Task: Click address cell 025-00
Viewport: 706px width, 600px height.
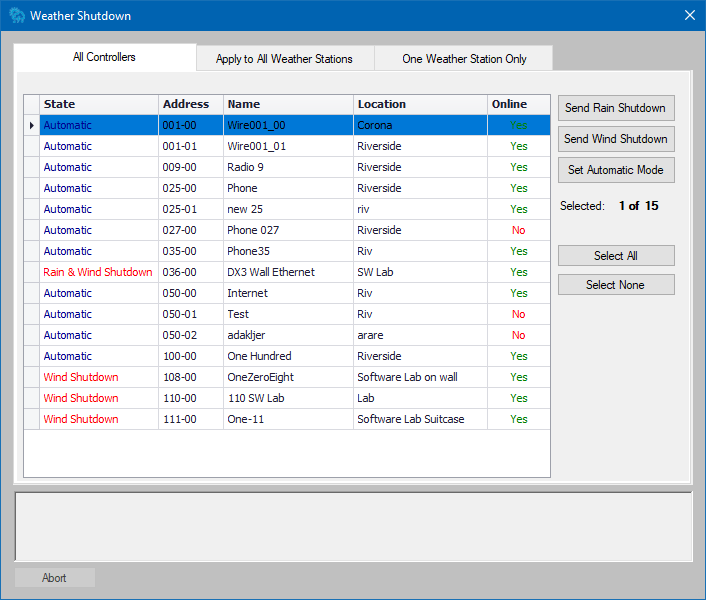Action: [191, 188]
